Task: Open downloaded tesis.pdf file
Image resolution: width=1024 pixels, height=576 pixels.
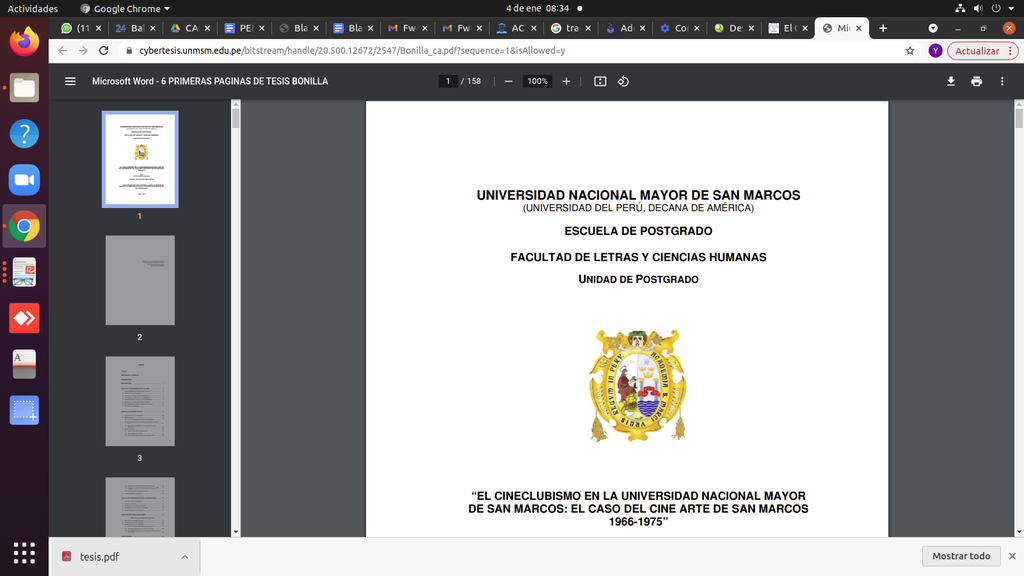Action: 99,556
